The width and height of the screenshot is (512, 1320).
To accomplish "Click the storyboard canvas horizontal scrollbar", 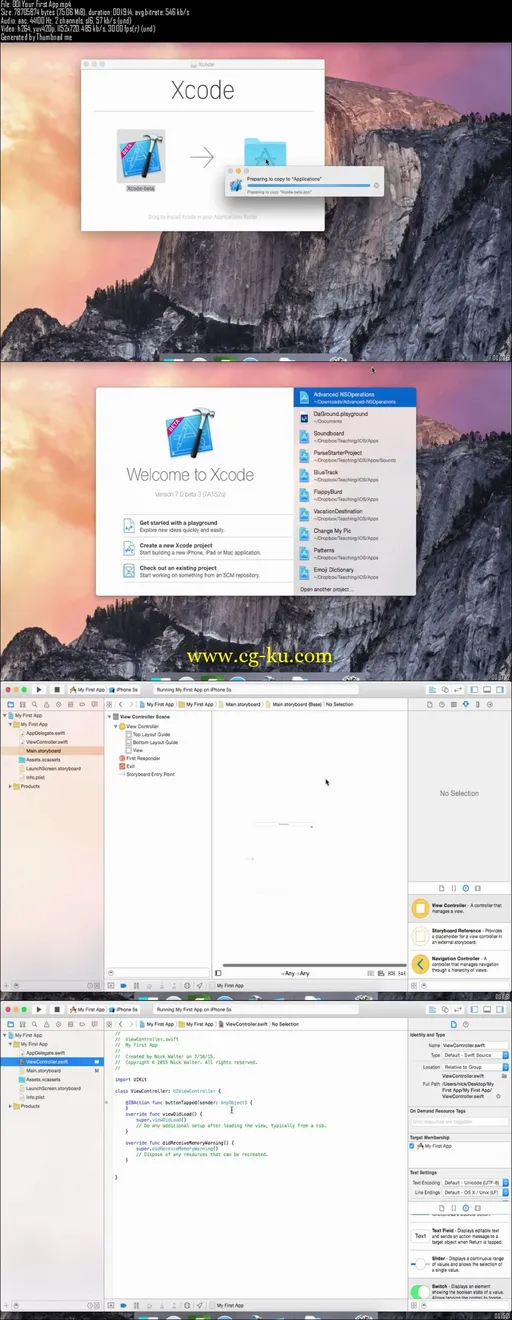I will (313, 965).
